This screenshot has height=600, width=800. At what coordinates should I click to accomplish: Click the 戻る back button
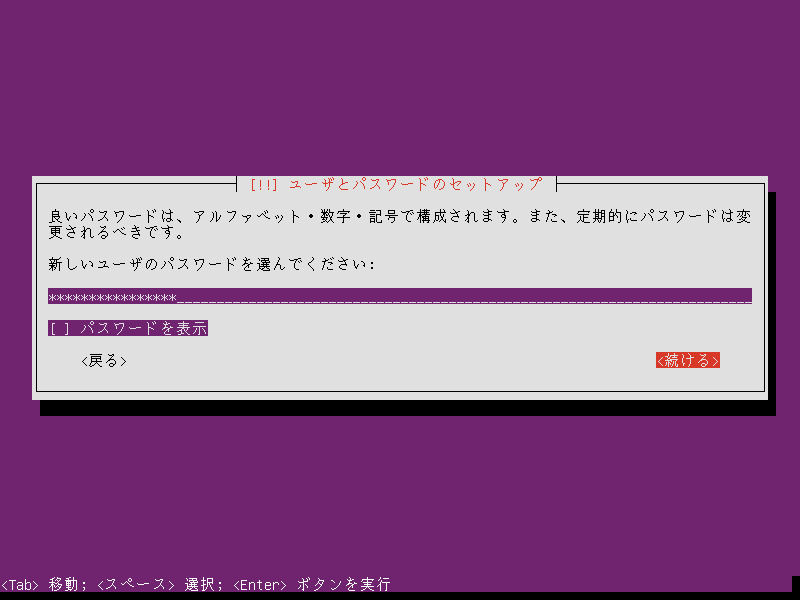click(104, 360)
